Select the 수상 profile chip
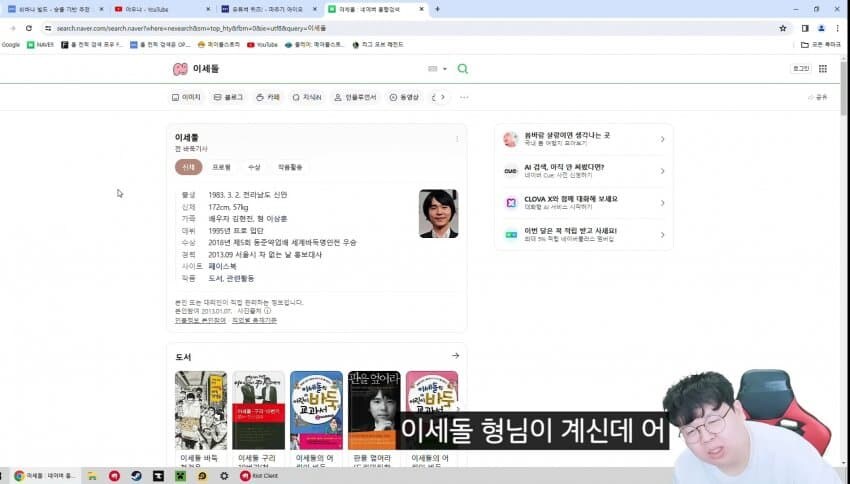850x484 pixels. coord(254,167)
